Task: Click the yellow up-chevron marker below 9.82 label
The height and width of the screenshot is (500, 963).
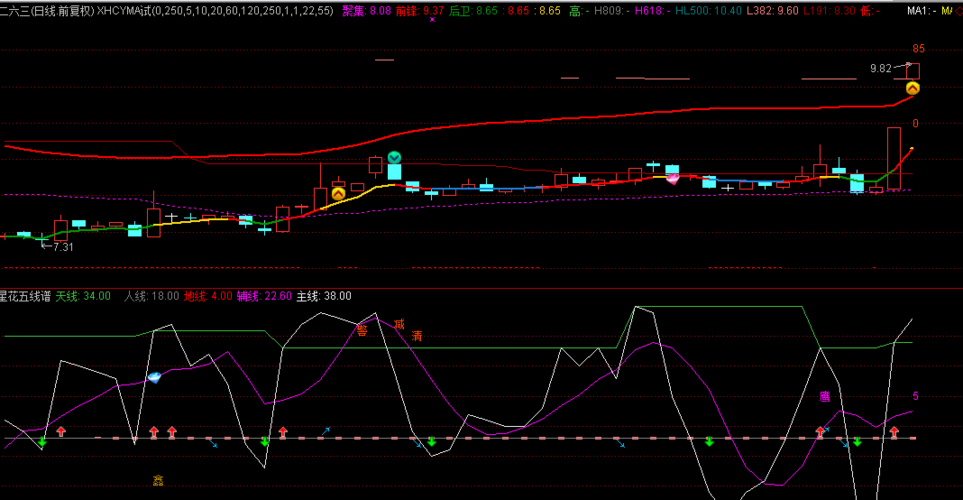Action: (913, 88)
